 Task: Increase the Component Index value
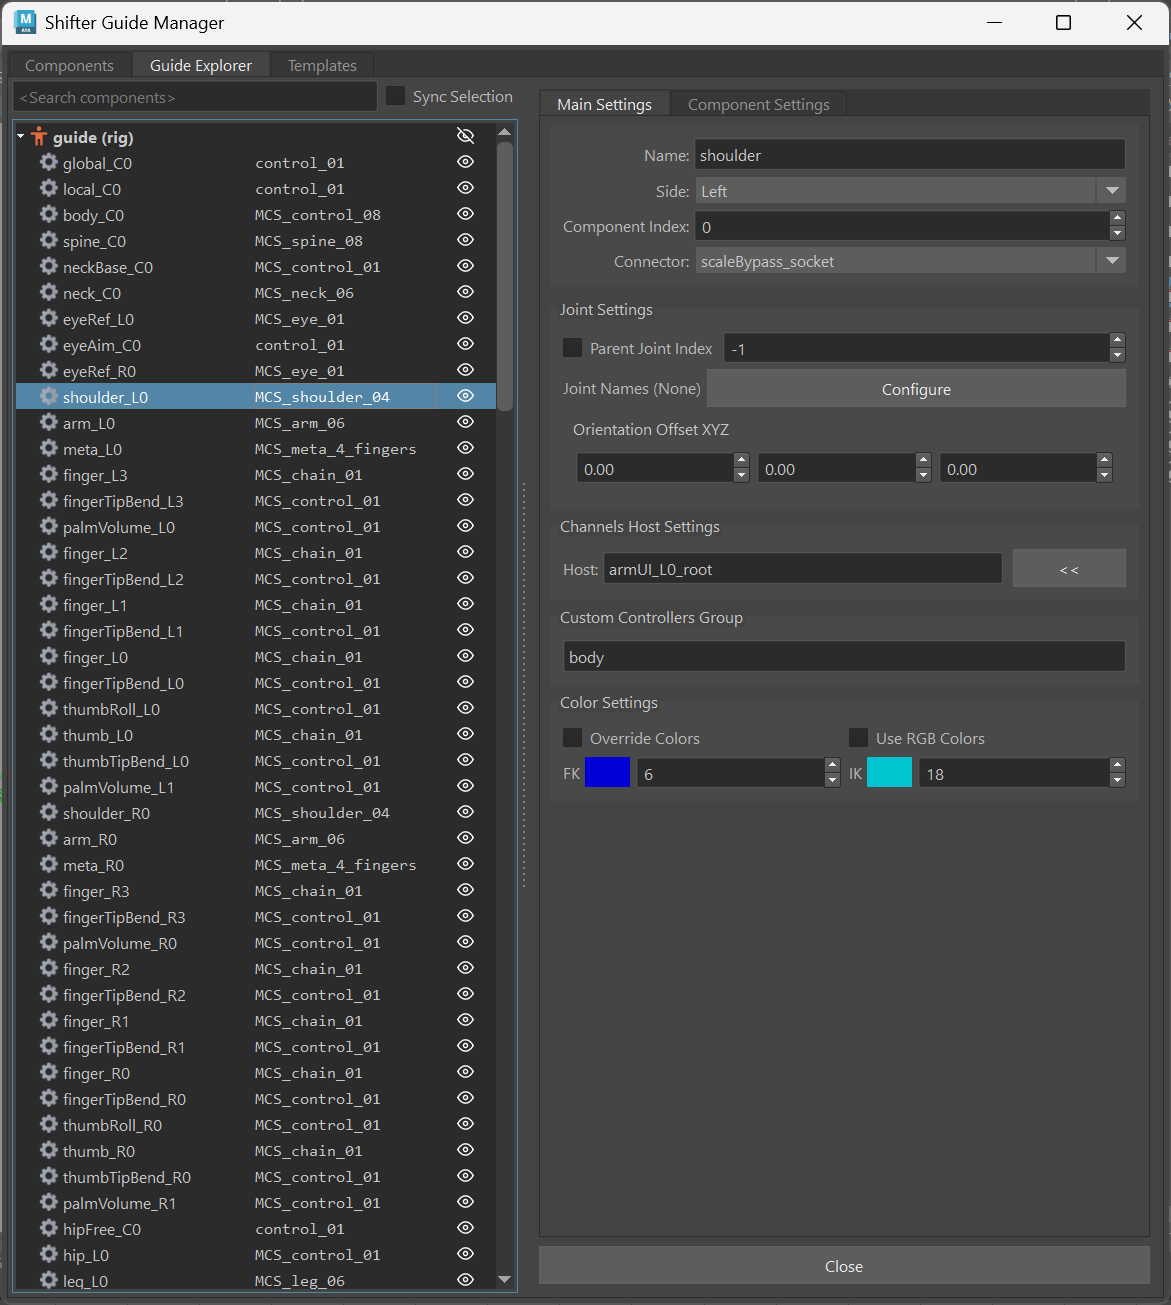(x=1117, y=219)
